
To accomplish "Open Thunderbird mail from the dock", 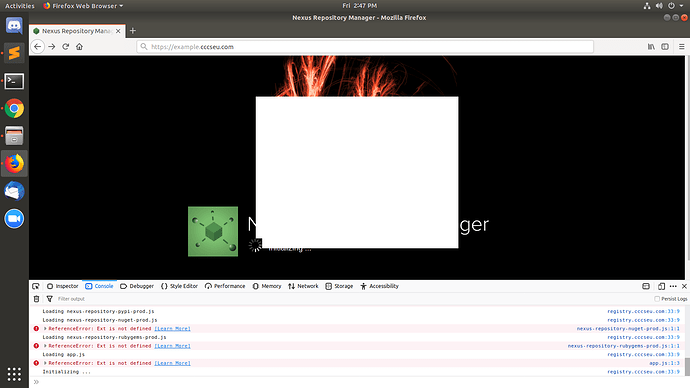I will (14, 191).
